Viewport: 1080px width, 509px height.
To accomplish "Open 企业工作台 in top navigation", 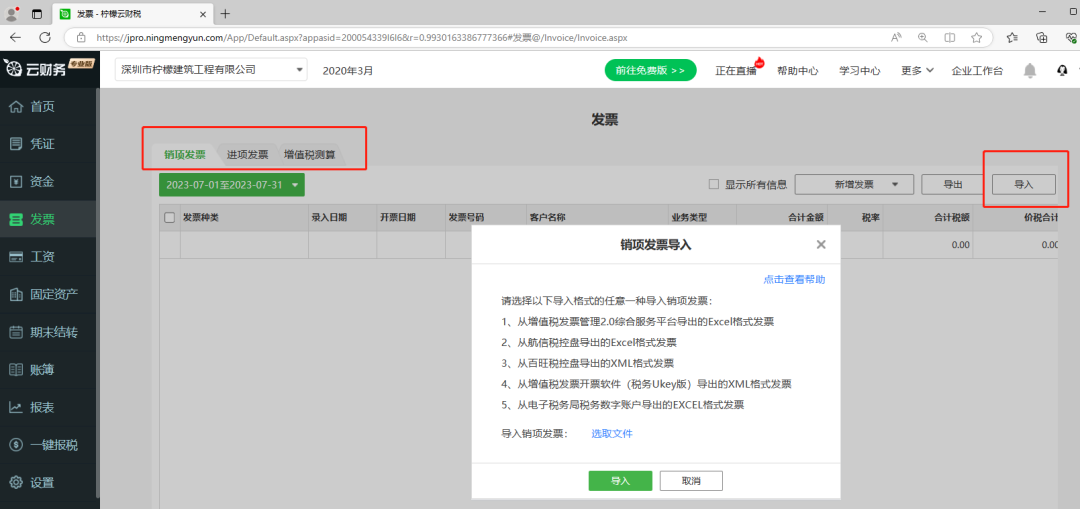I will click(x=977, y=70).
